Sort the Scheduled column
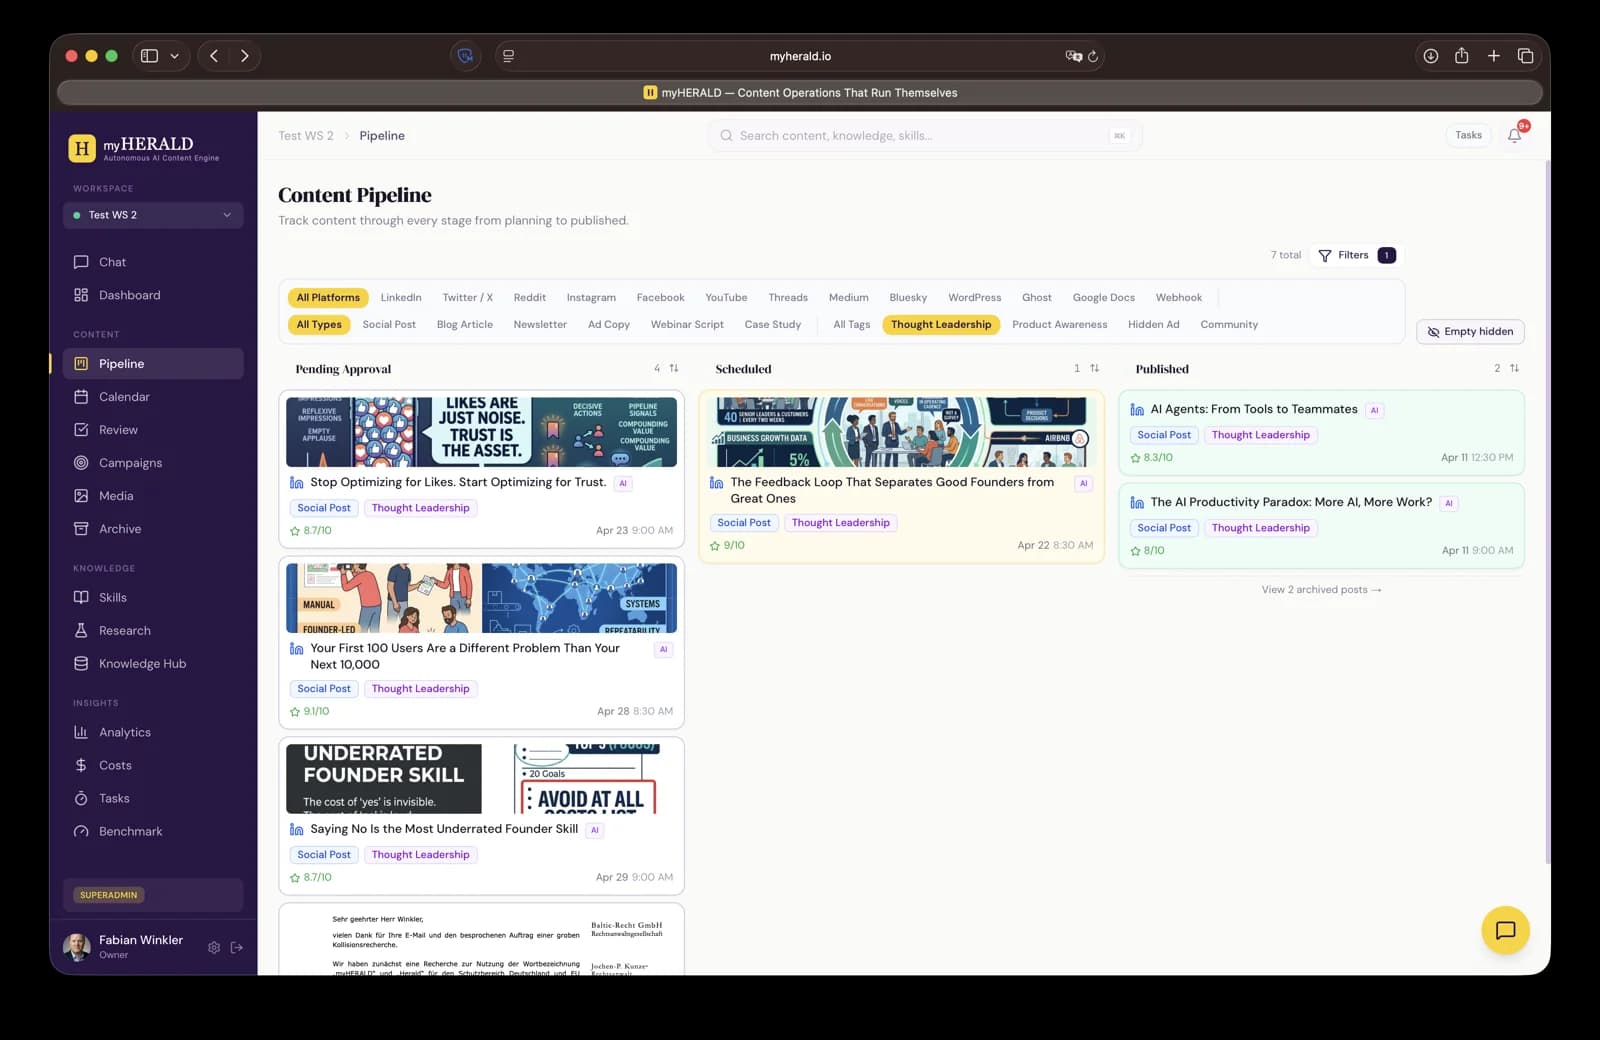1600x1040 pixels. (x=1094, y=369)
